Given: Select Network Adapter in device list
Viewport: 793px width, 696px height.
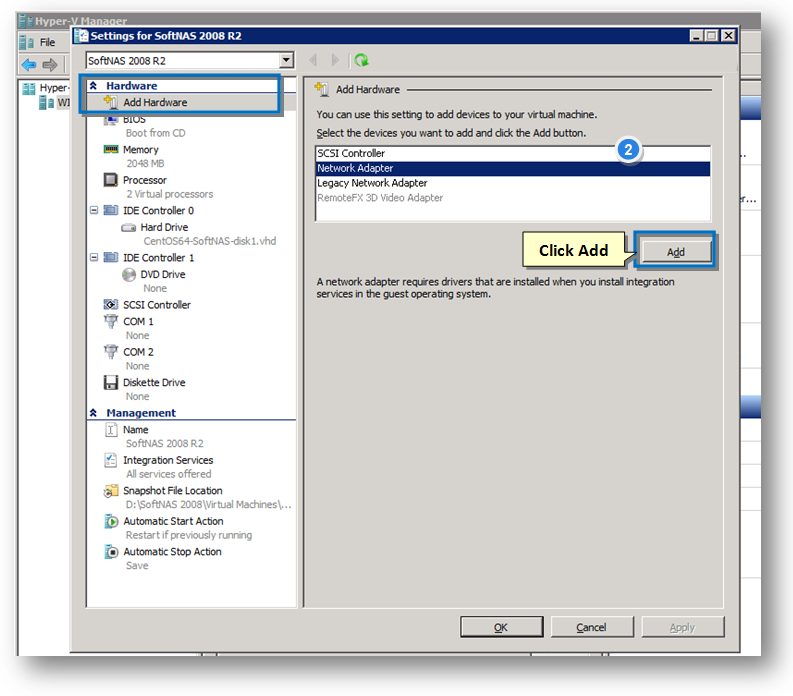Looking at the screenshot, I should tap(513, 168).
